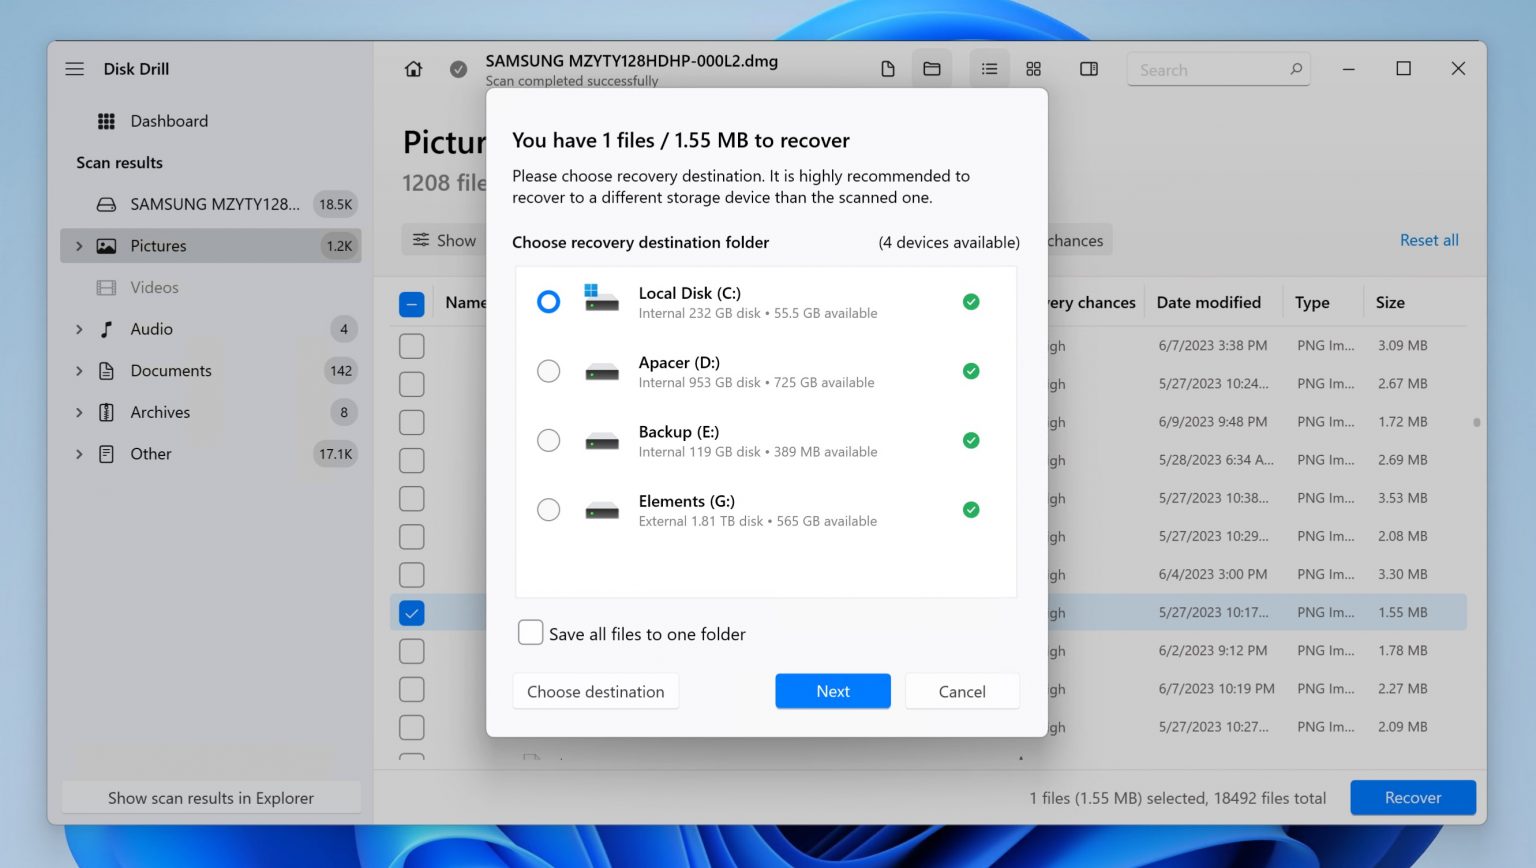Screen dimensions: 1536x868
Task: Open the preview panel icon
Action: click(x=1089, y=68)
